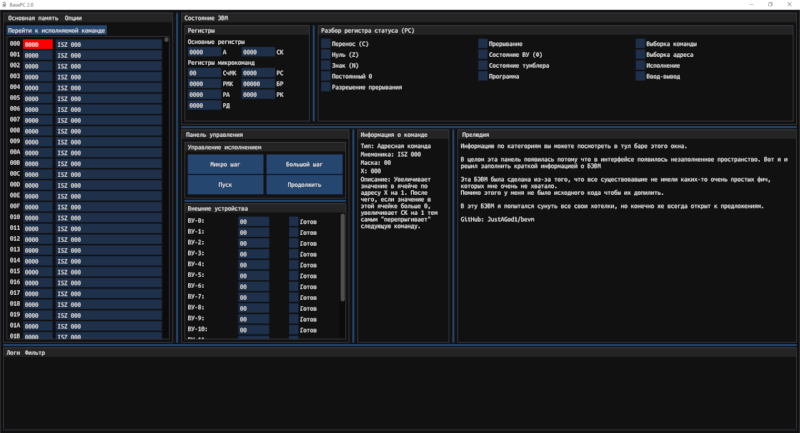Click the ВУ-0 data field
The image size is (800, 433).
point(254,221)
